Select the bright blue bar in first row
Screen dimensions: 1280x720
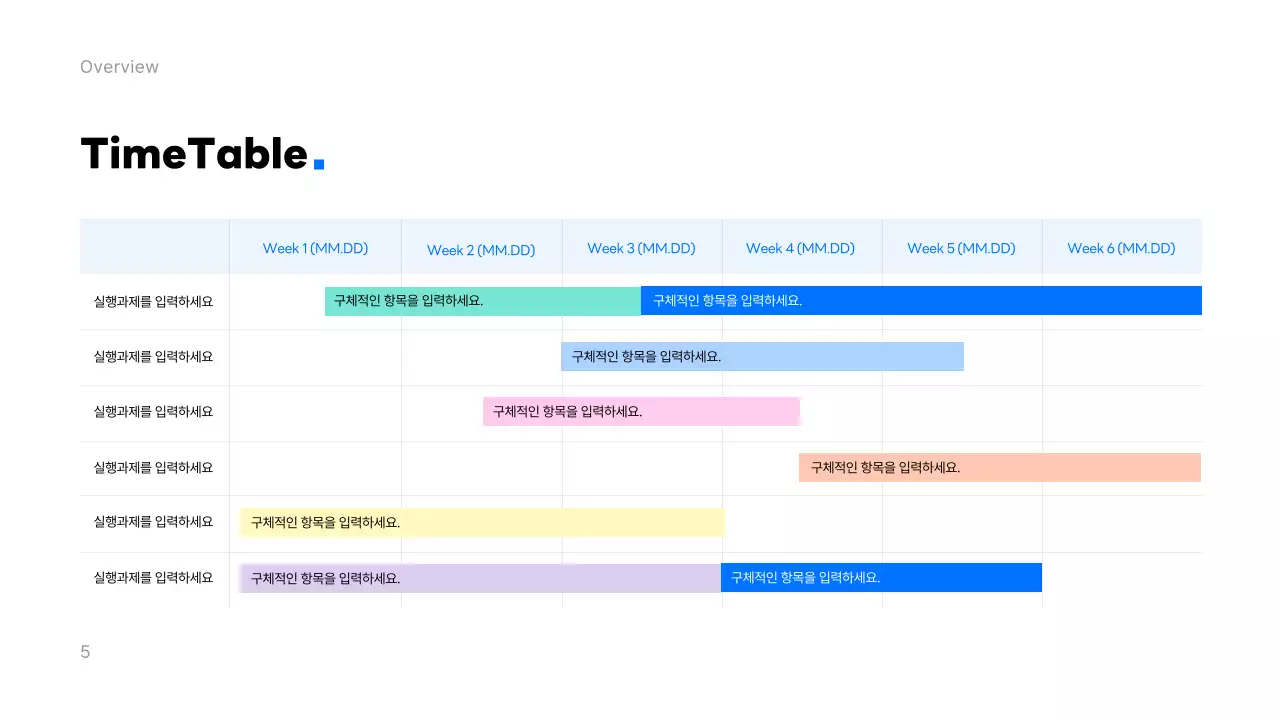coord(920,300)
